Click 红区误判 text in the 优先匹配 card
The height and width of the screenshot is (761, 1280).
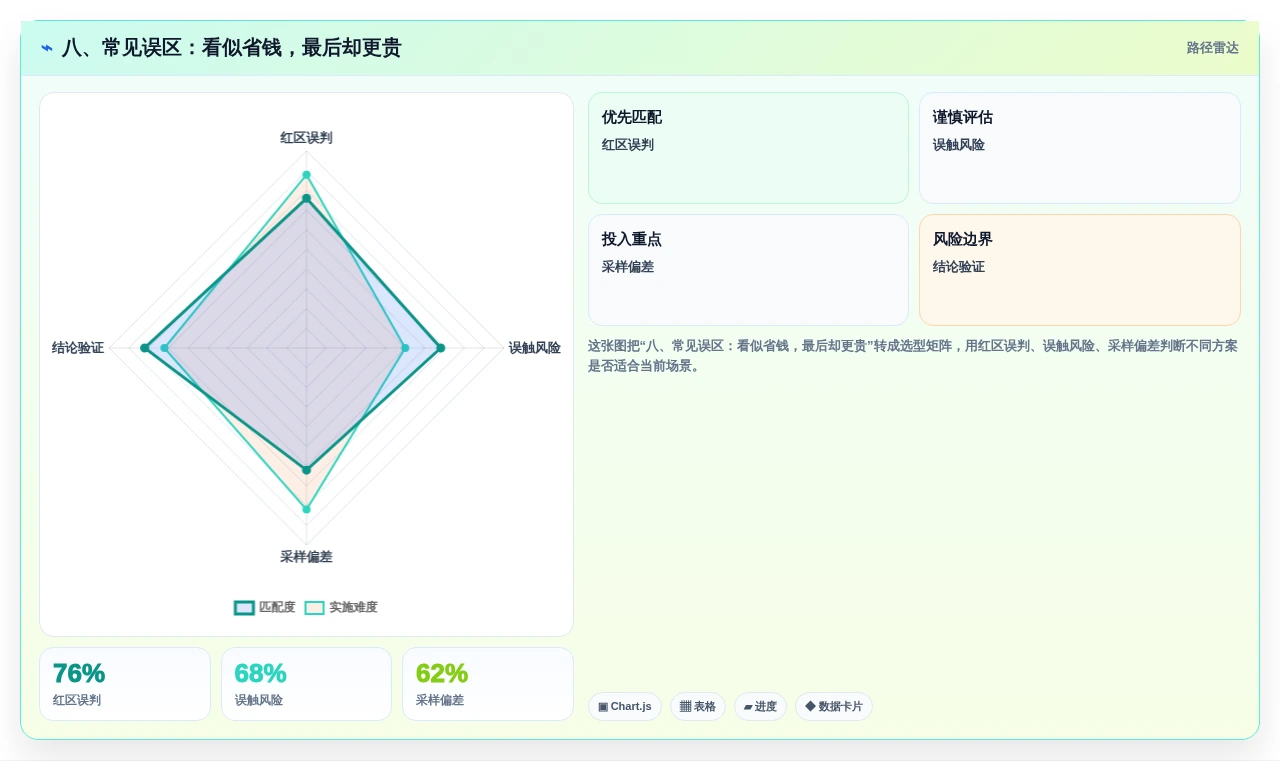point(628,145)
